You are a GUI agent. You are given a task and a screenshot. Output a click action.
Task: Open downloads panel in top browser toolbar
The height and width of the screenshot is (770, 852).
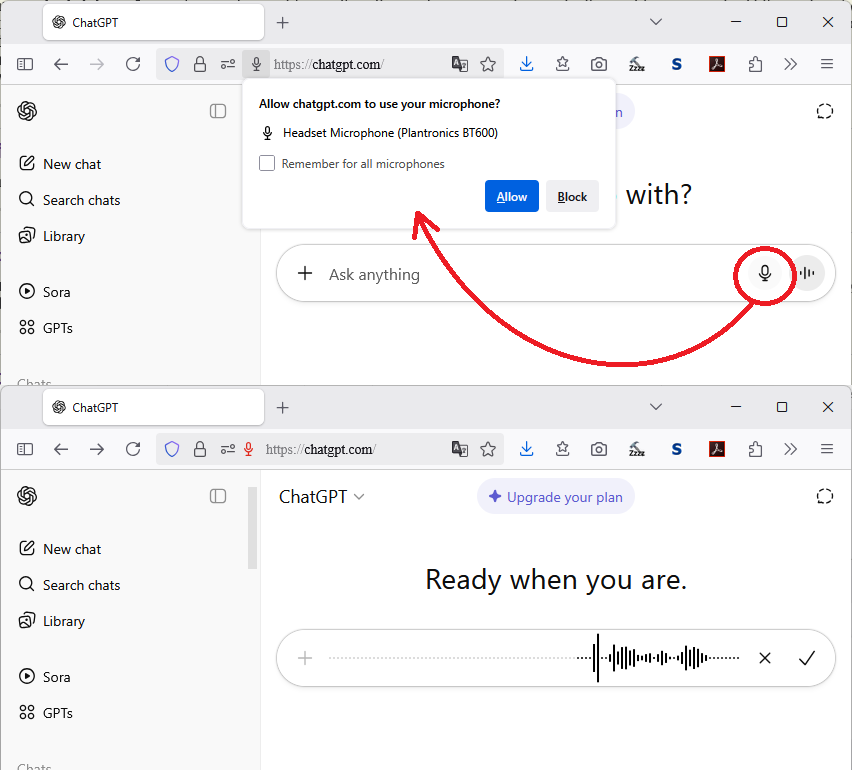(x=526, y=64)
